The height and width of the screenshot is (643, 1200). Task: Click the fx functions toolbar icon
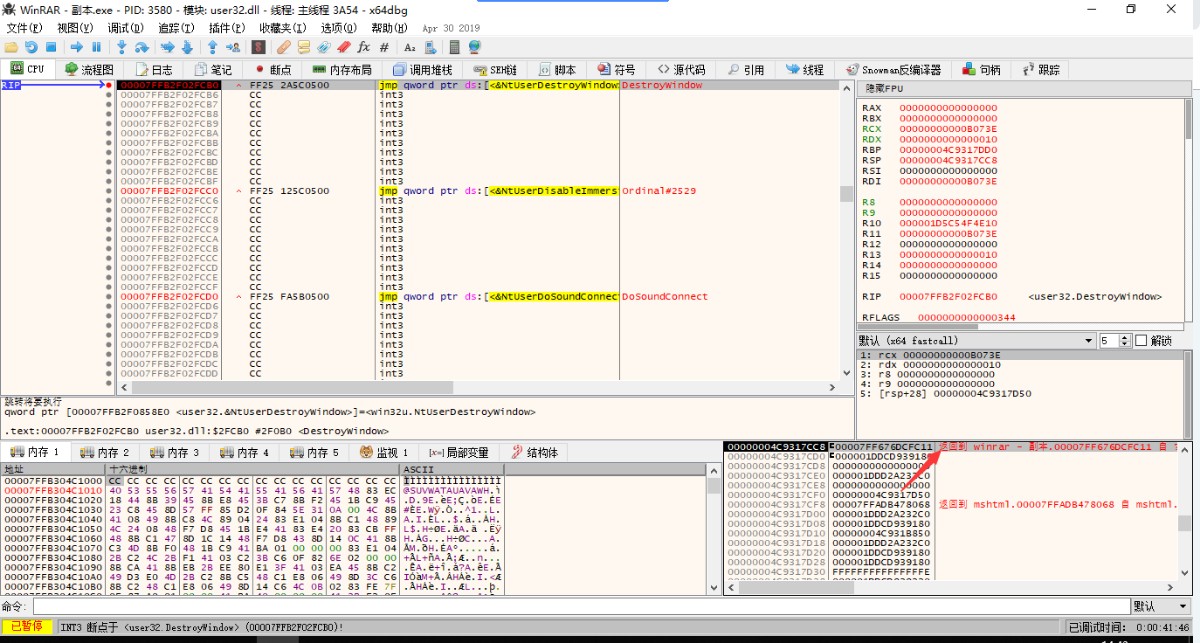[x=363, y=47]
